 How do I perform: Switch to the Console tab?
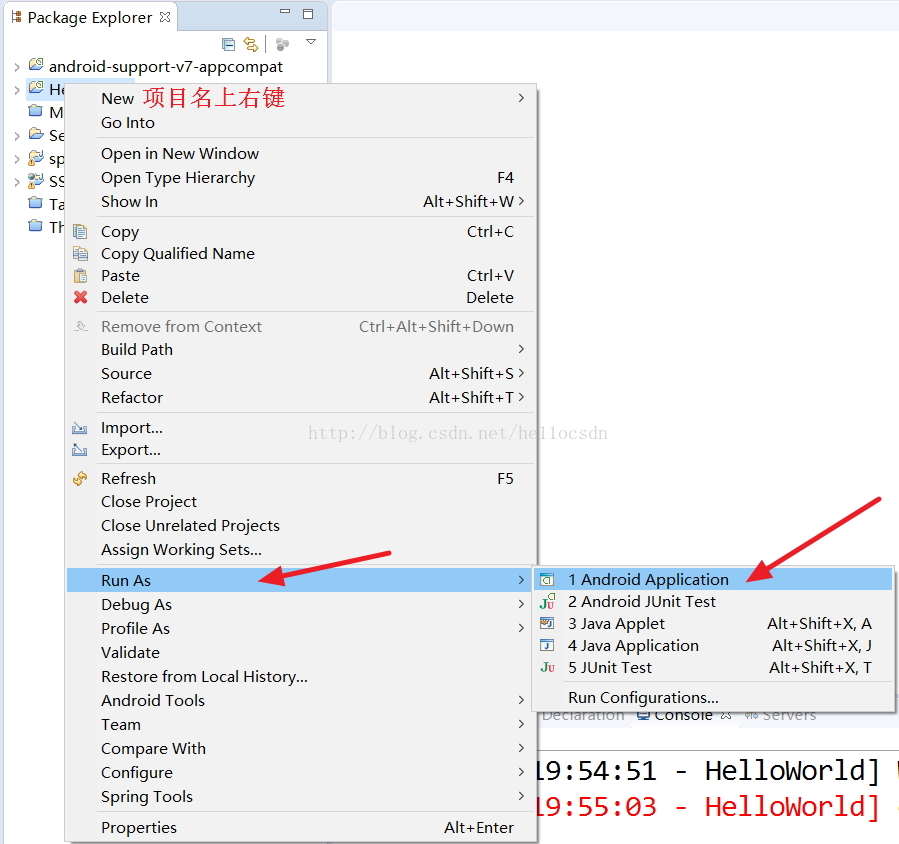click(x=683, y=717)
